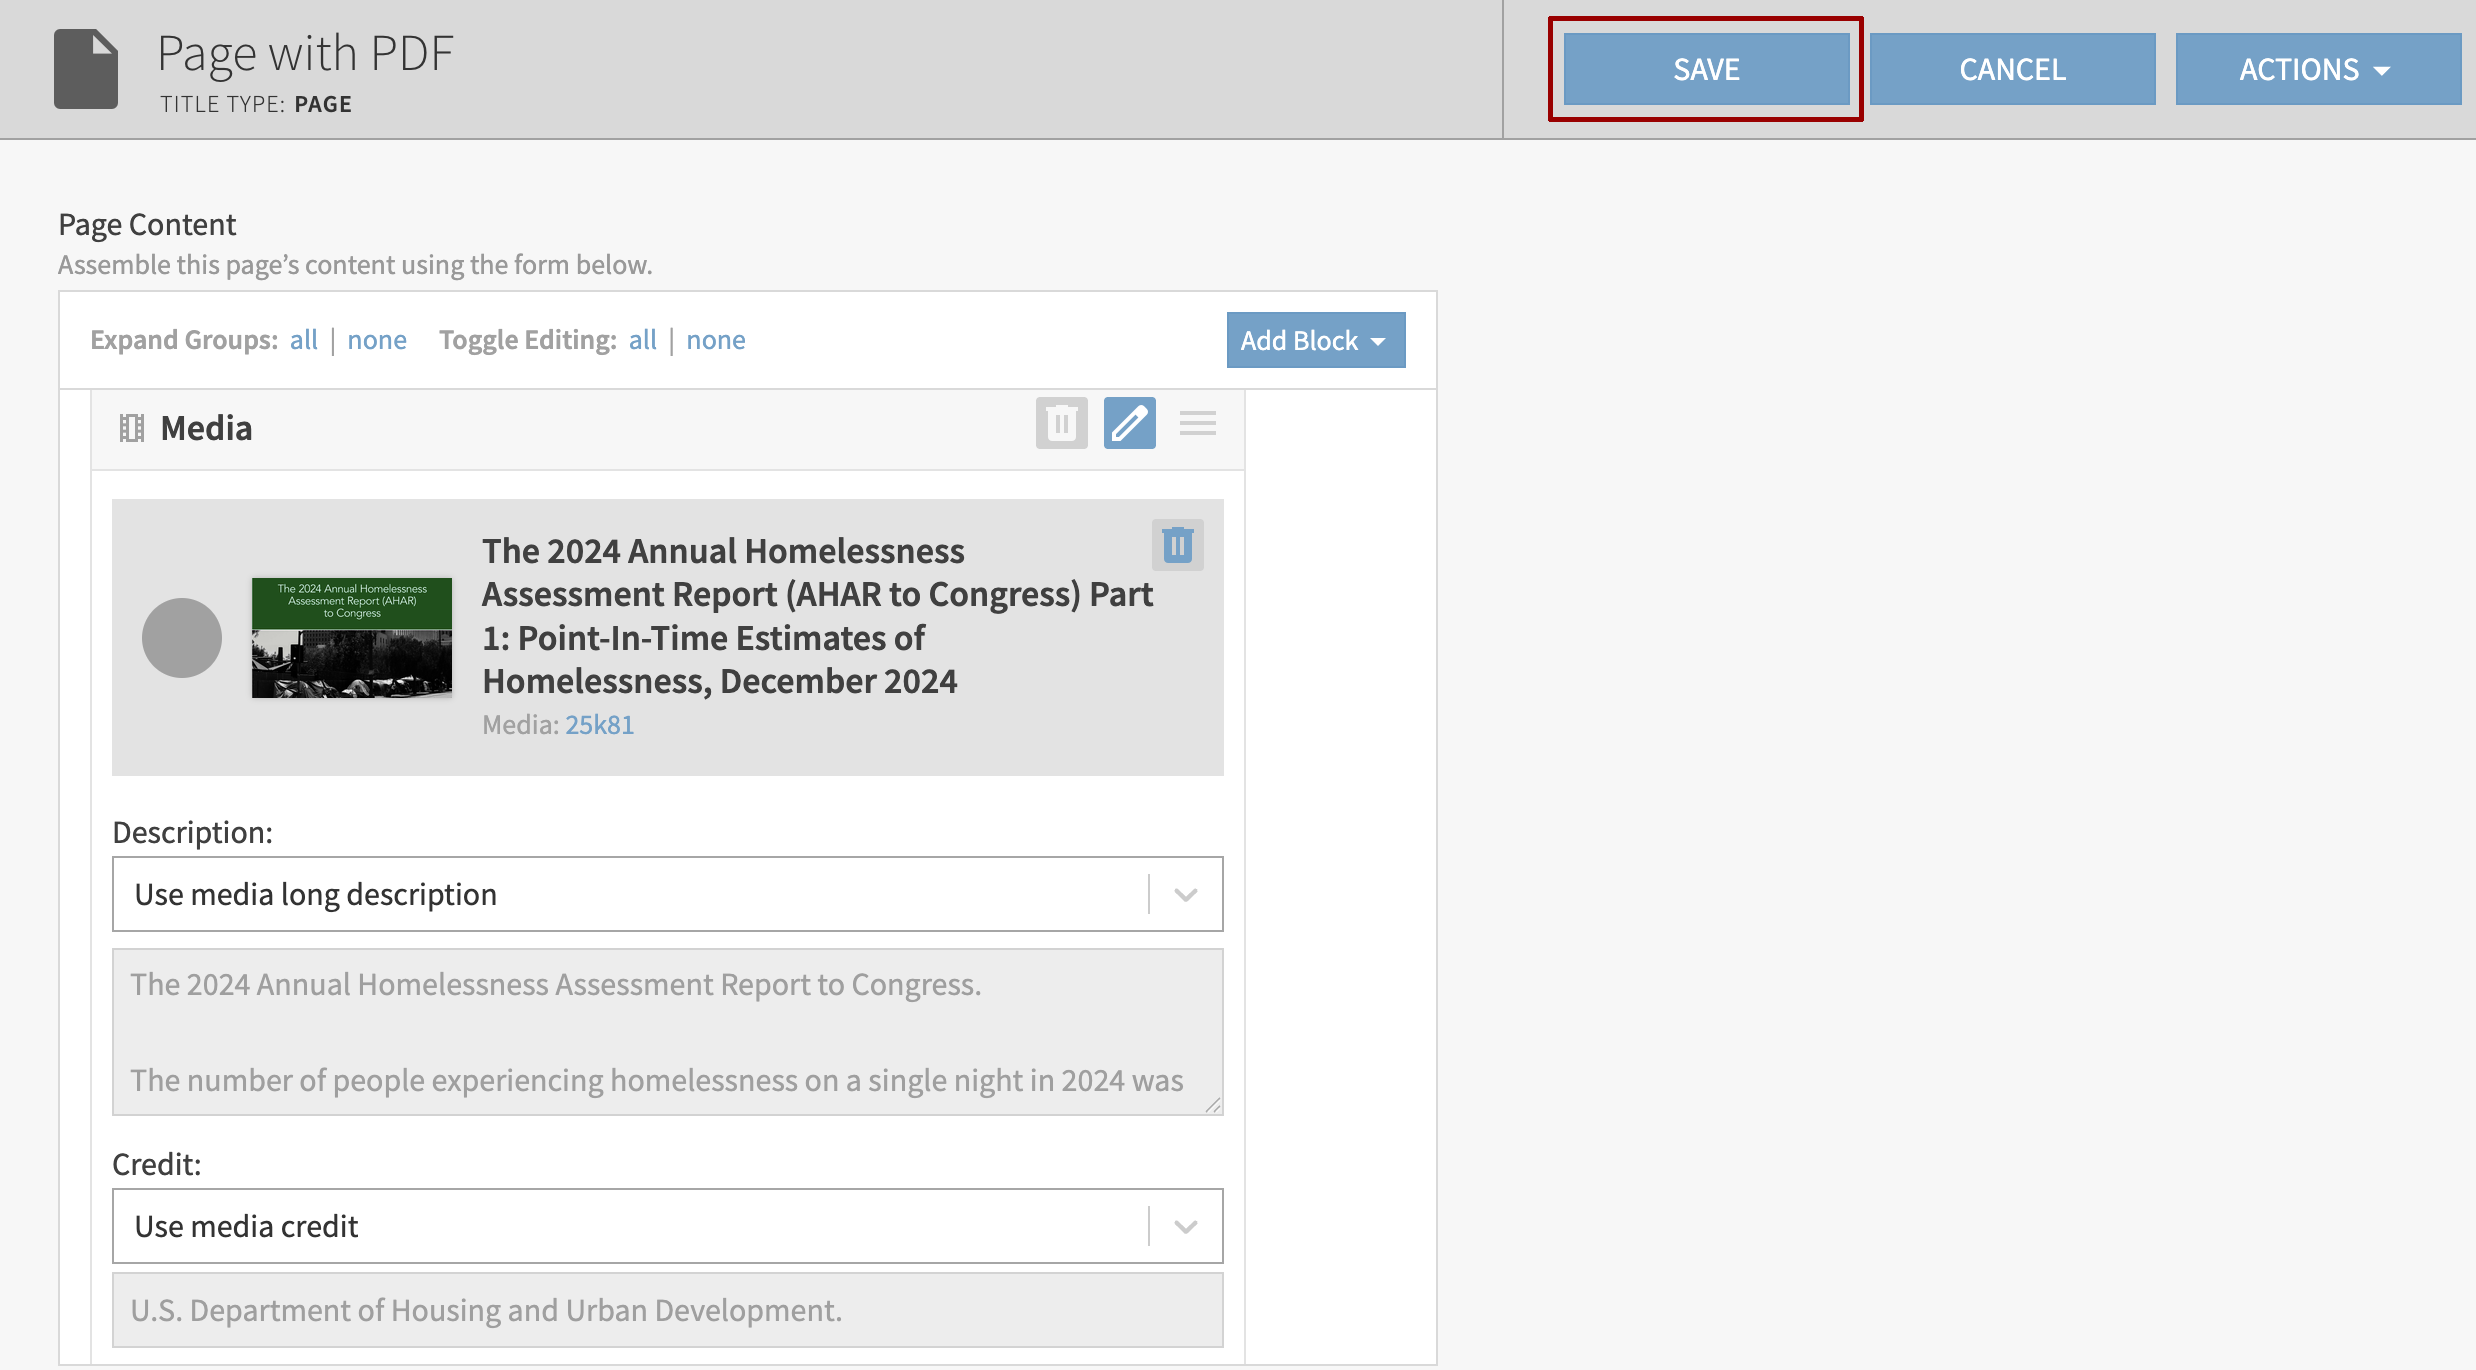This screenshot has width=2476, height=1370.
Task: Open the Add Block dropdown
Action: pos(1315,340)
